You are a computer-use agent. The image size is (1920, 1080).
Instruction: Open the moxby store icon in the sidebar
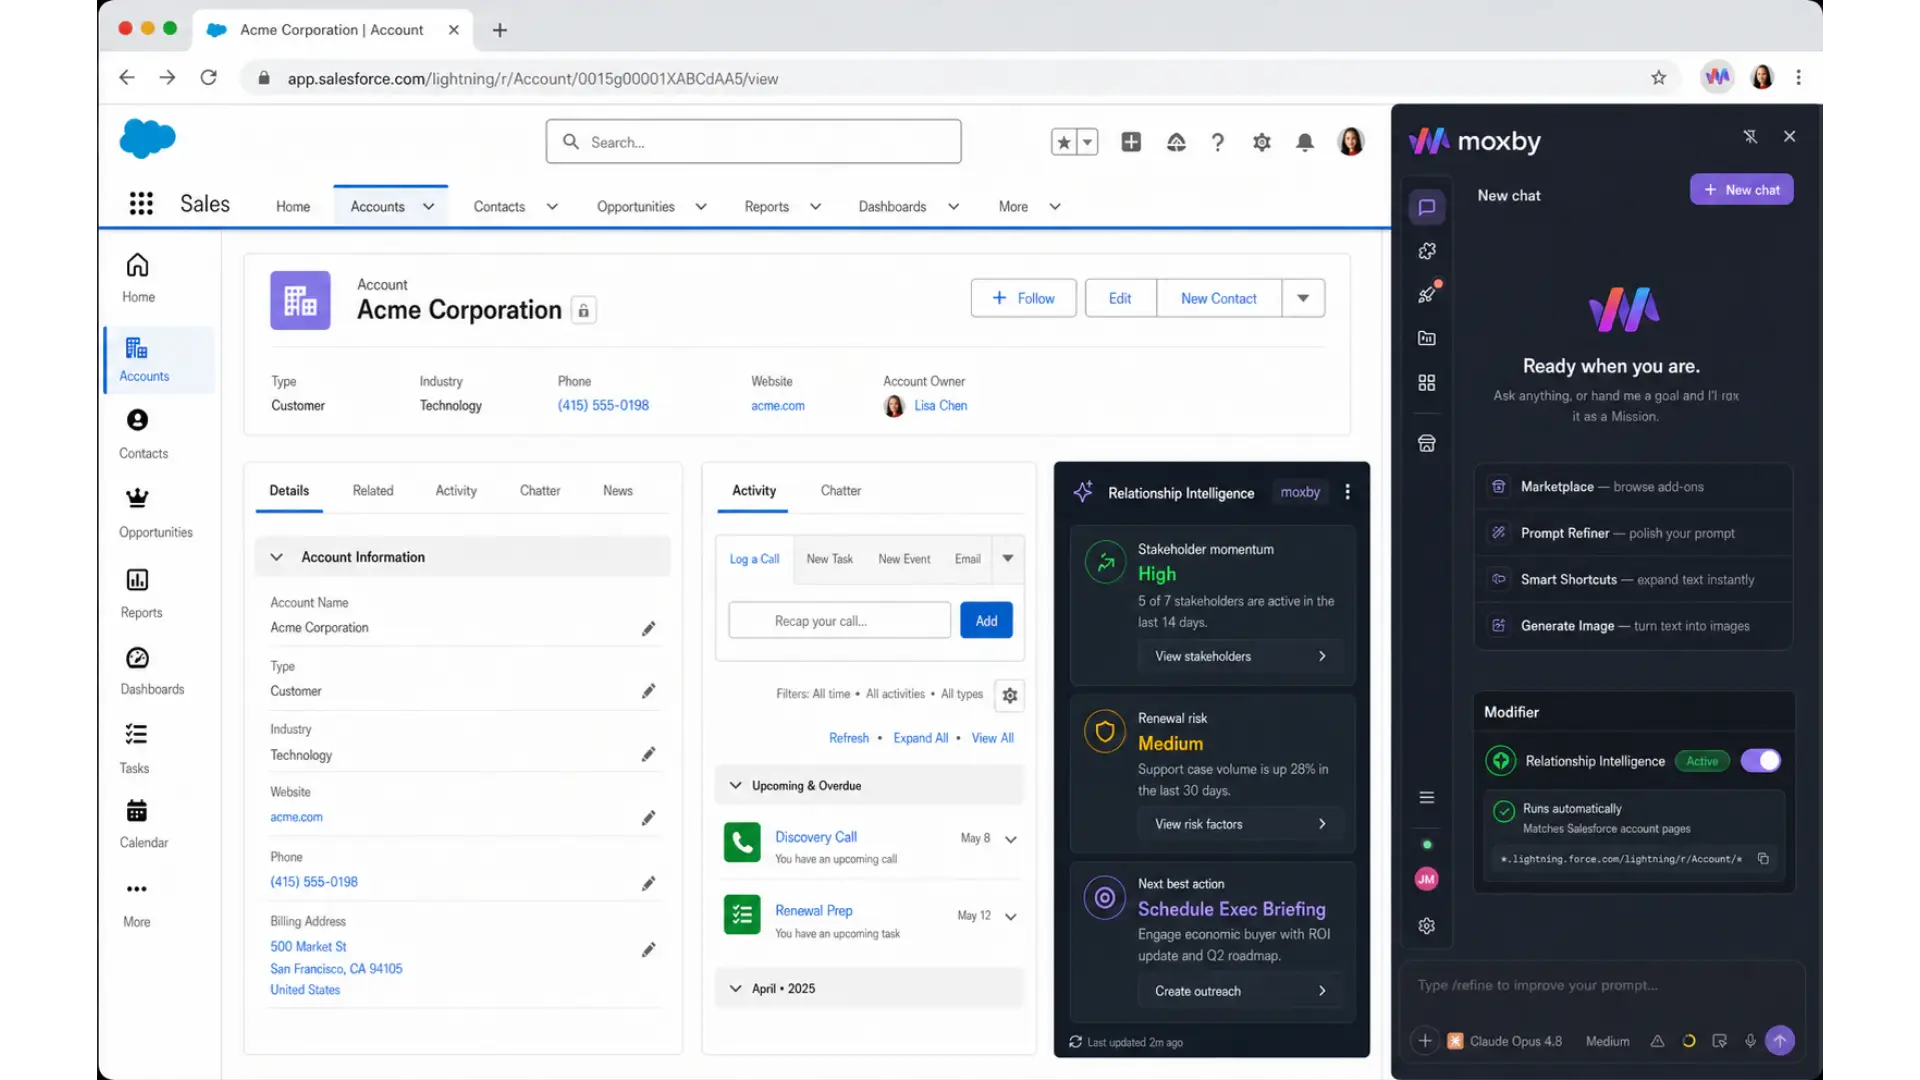[1427, 443]
